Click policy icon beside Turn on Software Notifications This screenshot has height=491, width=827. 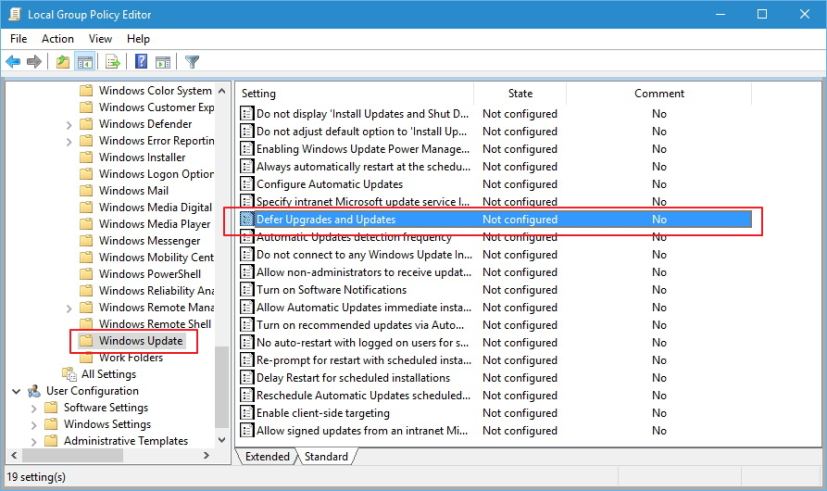click(246, 290)
